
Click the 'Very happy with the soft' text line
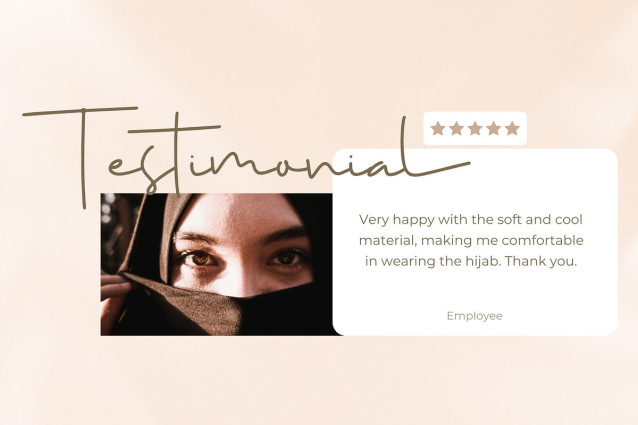click(x=471, y=220)
